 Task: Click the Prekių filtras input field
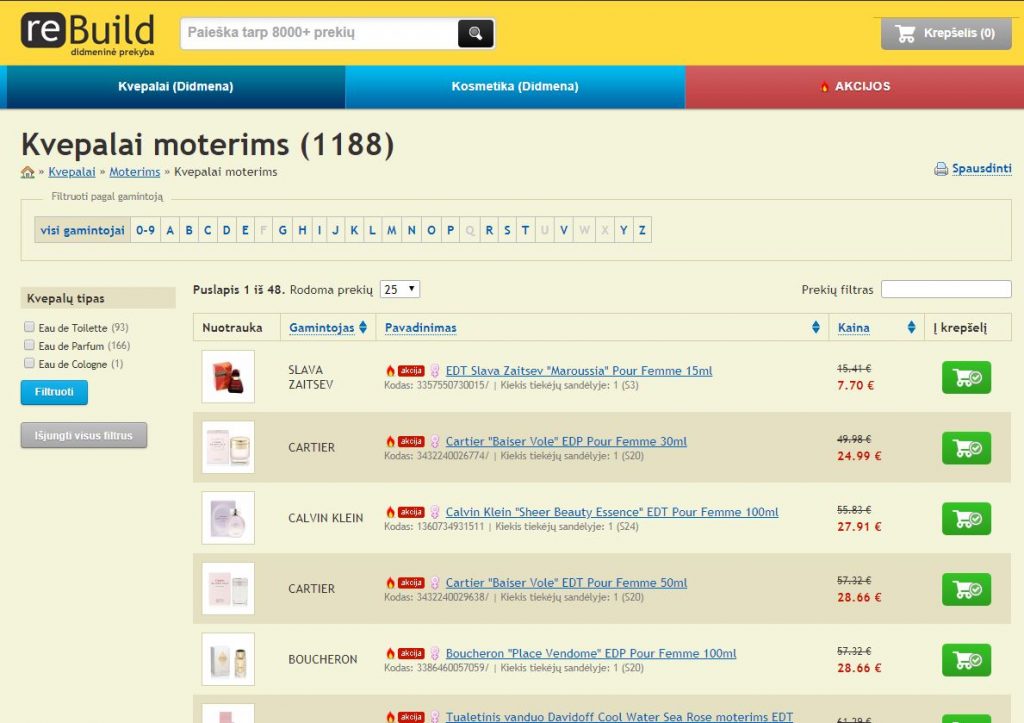pos(946,289)
